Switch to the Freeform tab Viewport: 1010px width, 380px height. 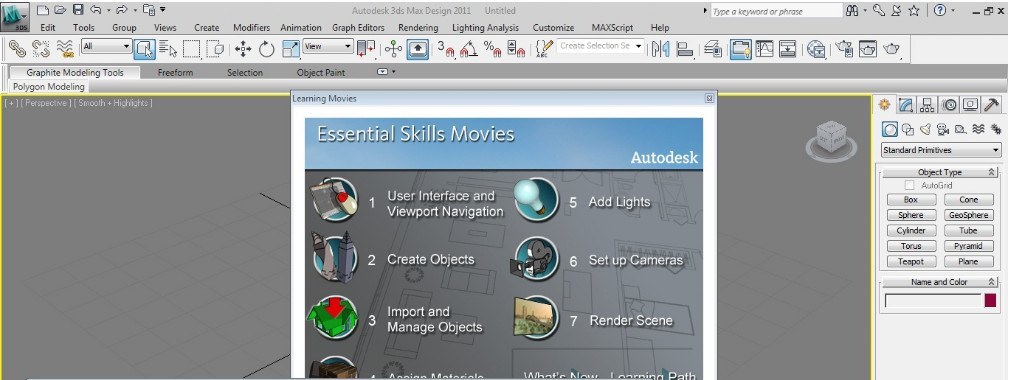(x=175, y=73)
